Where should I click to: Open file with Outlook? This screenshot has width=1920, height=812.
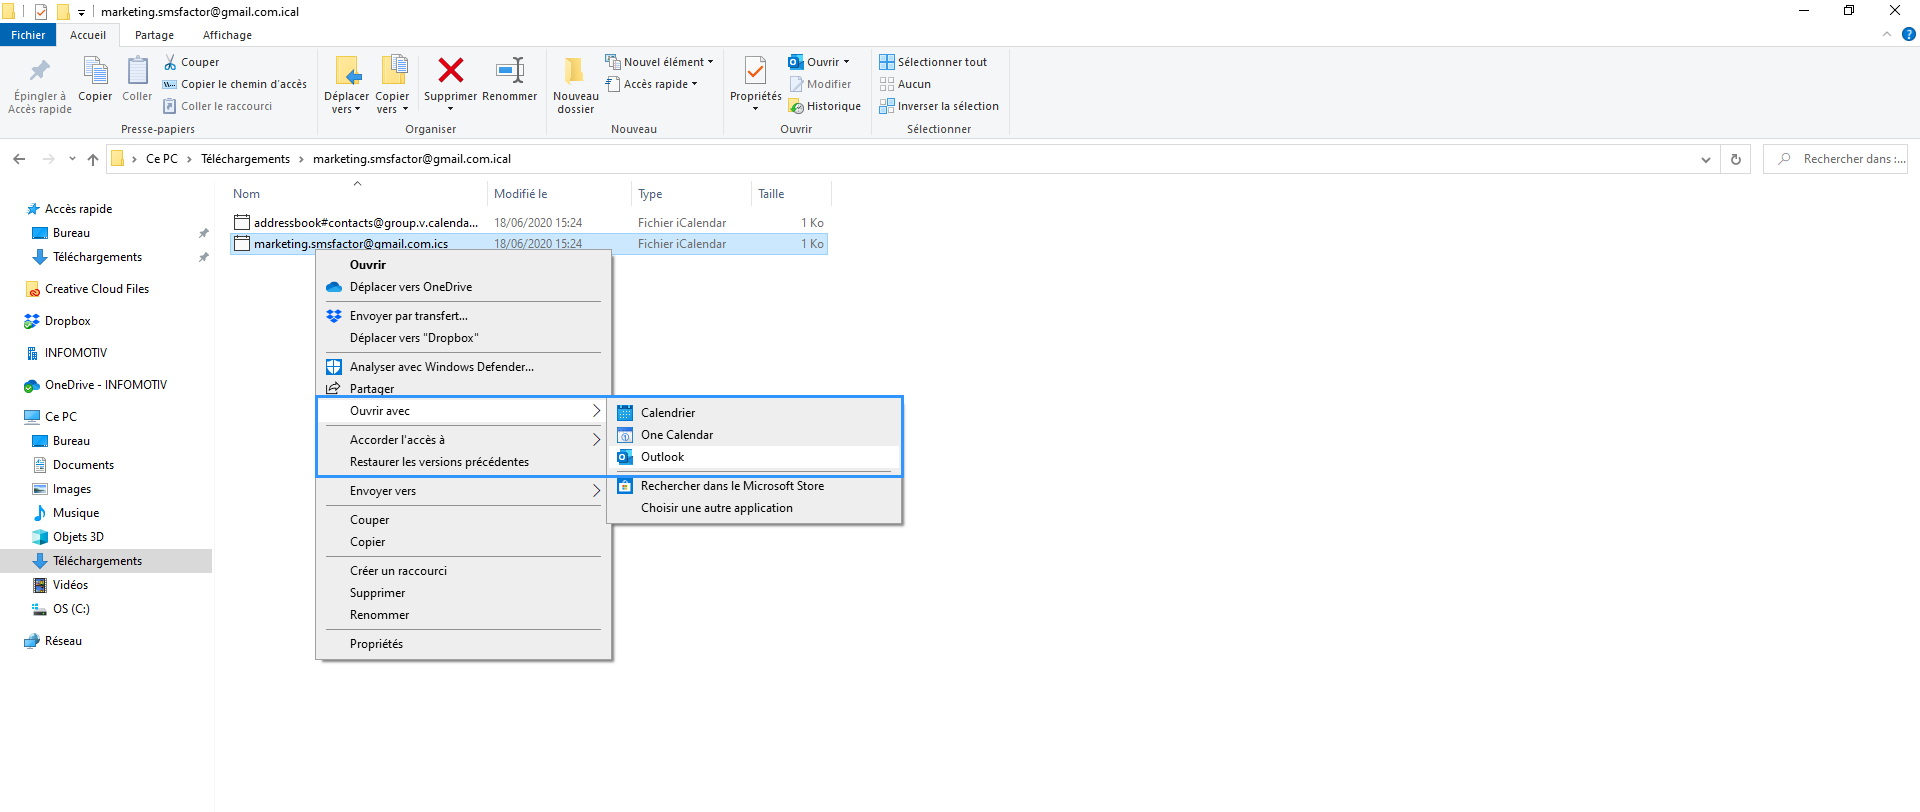[755, 457]
